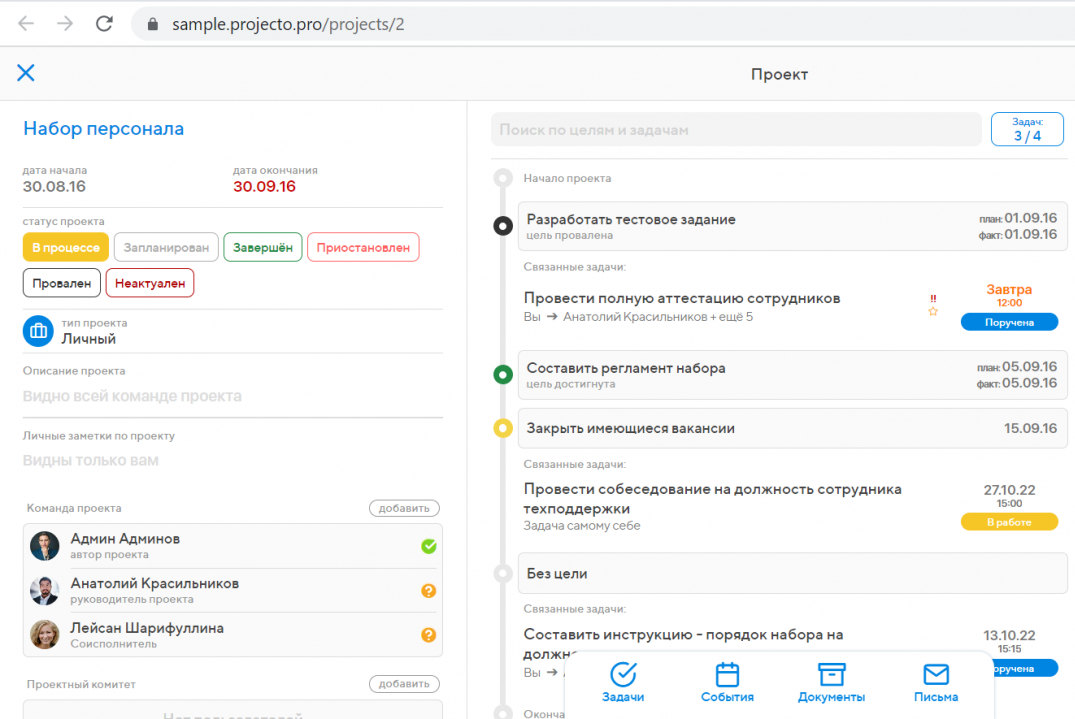
Task: Click the end date 30.09.16
Action: click(x=264, y=186)
